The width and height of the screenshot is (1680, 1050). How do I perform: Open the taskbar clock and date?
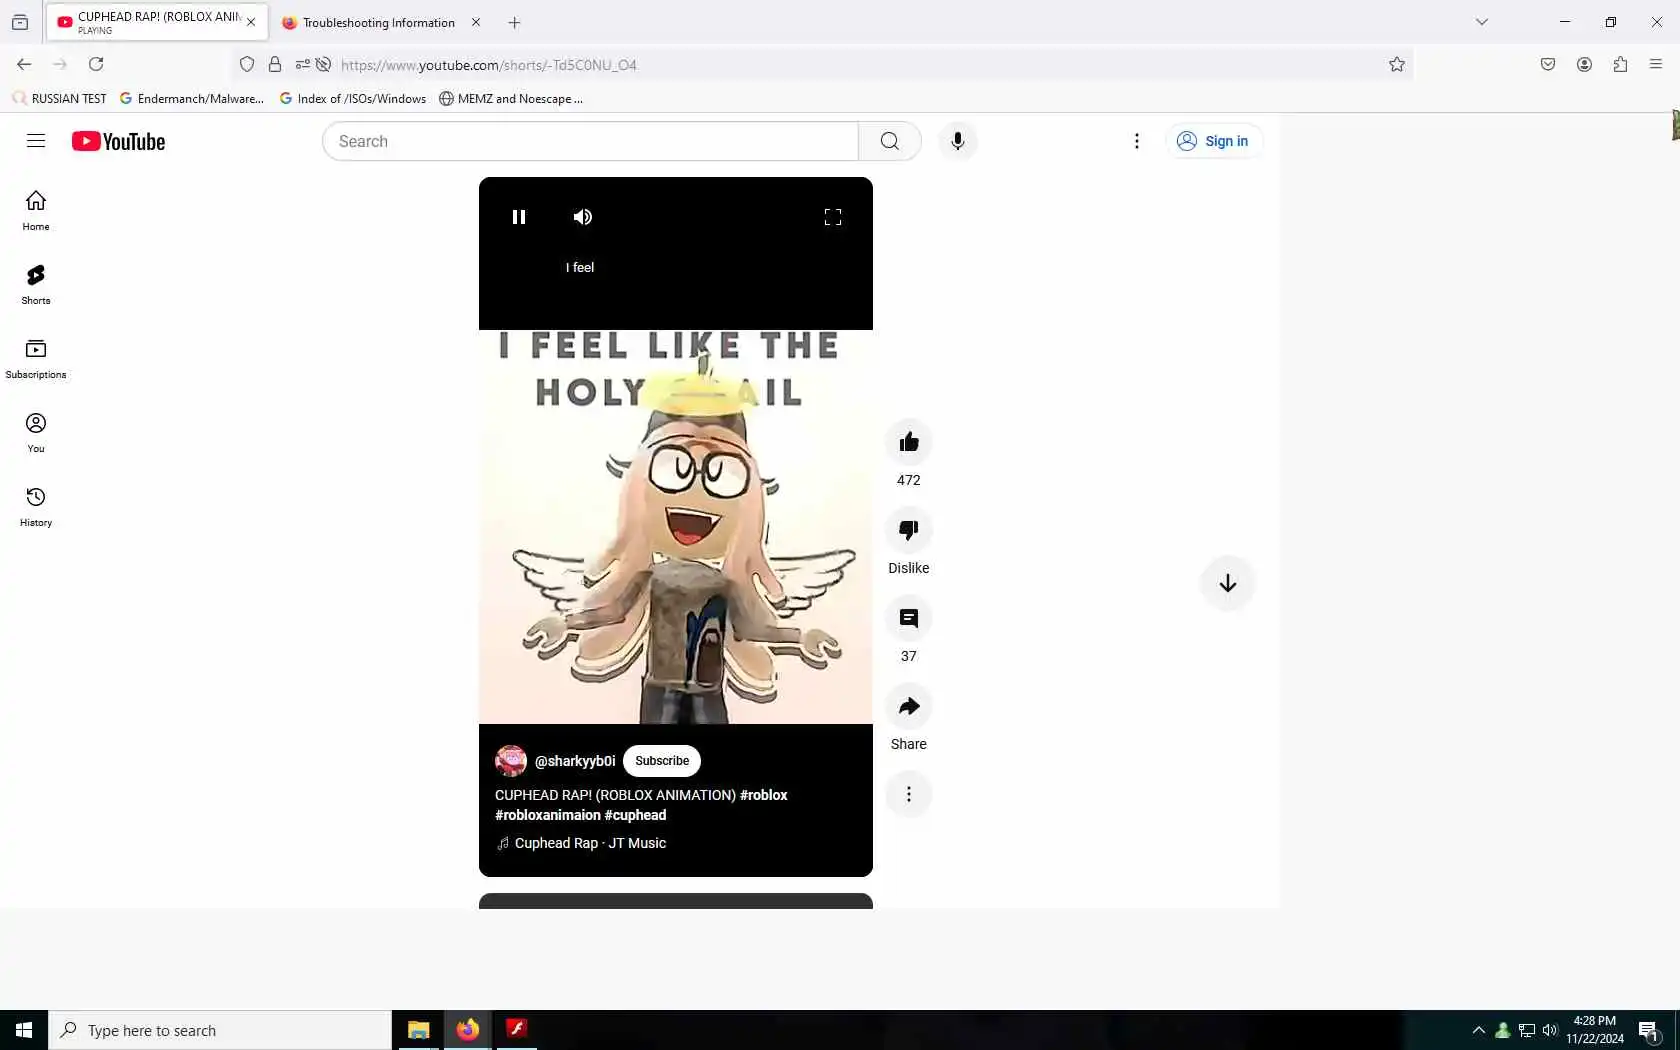(x=1595, y=1030)
